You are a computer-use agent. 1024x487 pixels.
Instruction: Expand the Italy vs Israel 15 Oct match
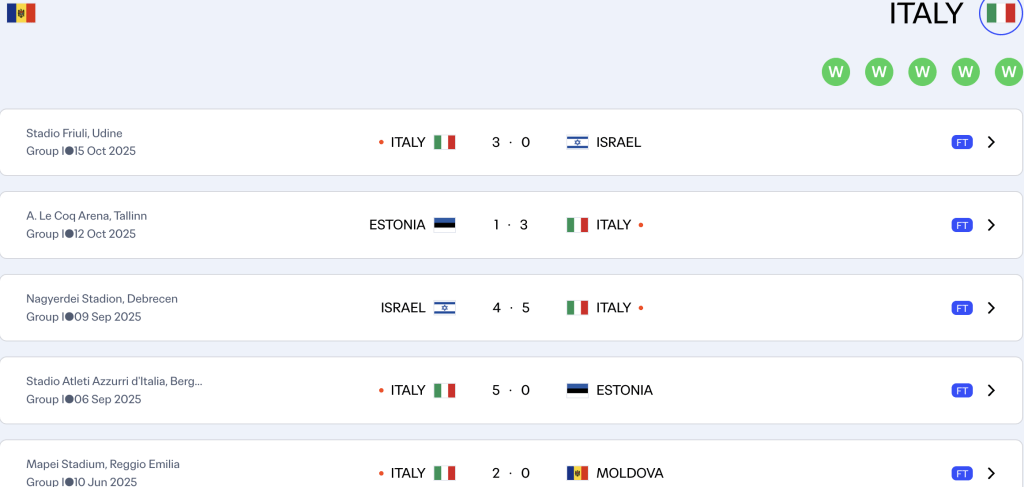click(991, 142)
